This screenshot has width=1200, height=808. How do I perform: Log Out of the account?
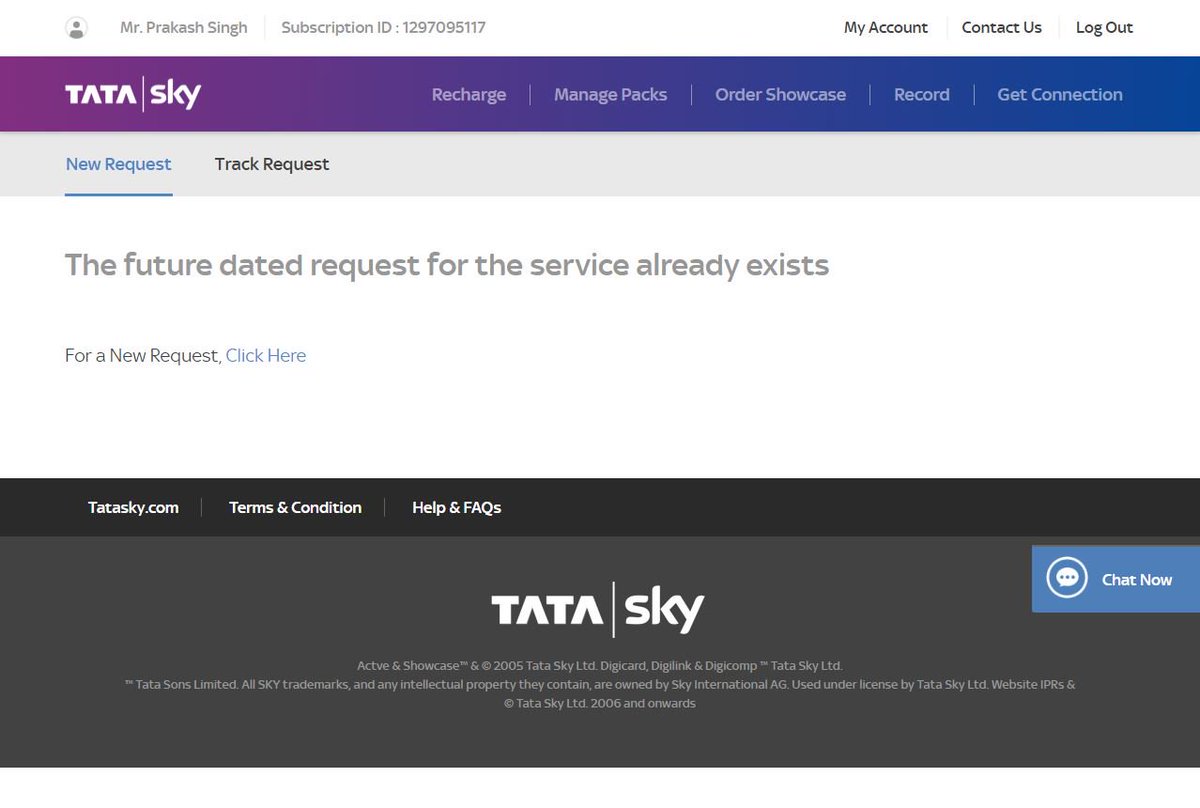1104,28
